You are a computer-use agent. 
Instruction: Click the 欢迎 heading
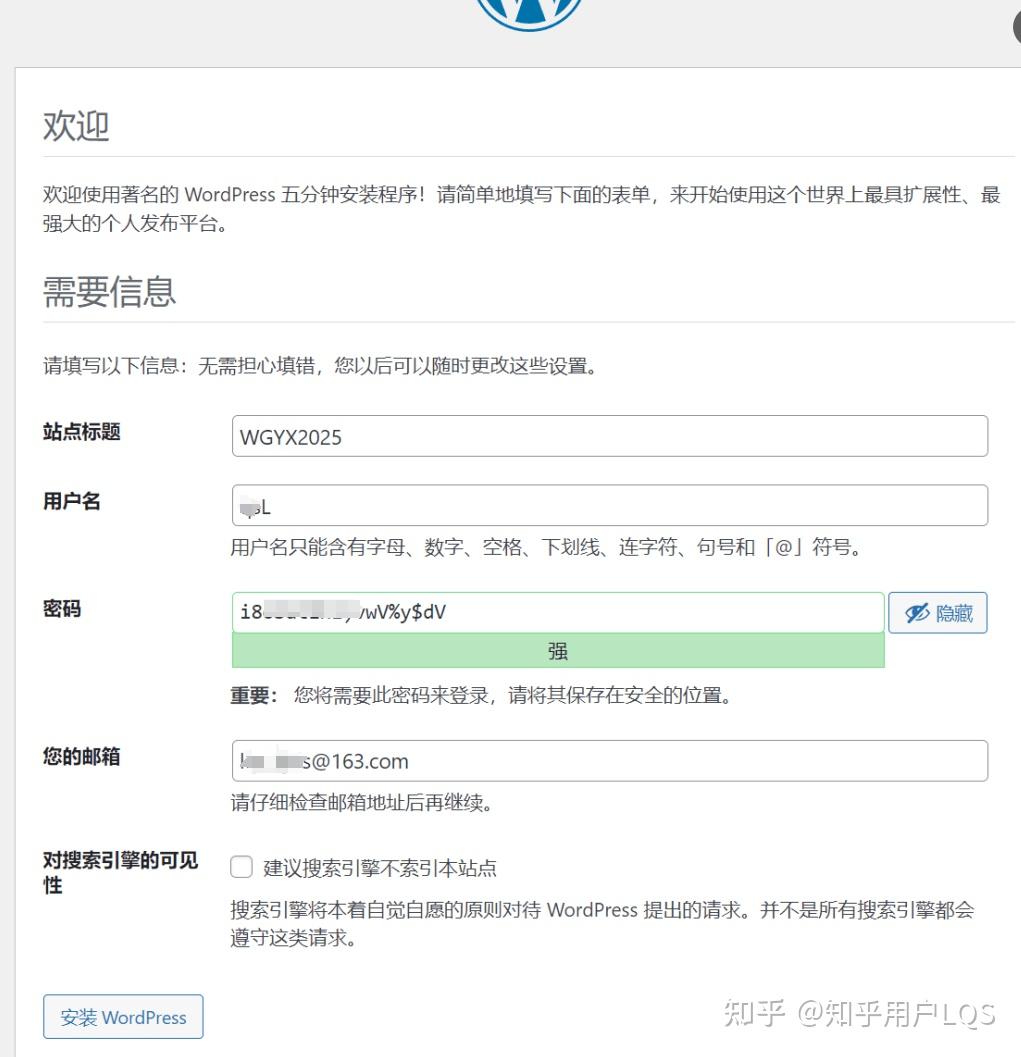pos(76,126)
